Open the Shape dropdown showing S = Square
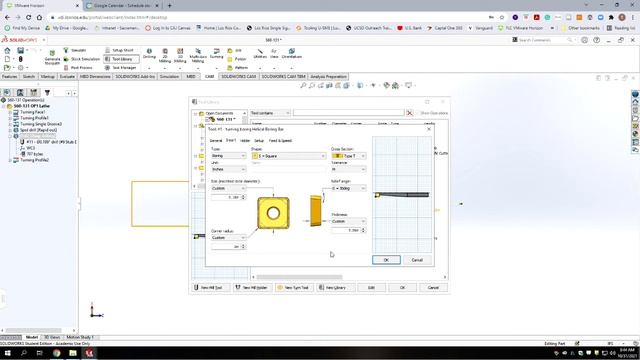The image size is (640, 360). click(x=289, y=156)
